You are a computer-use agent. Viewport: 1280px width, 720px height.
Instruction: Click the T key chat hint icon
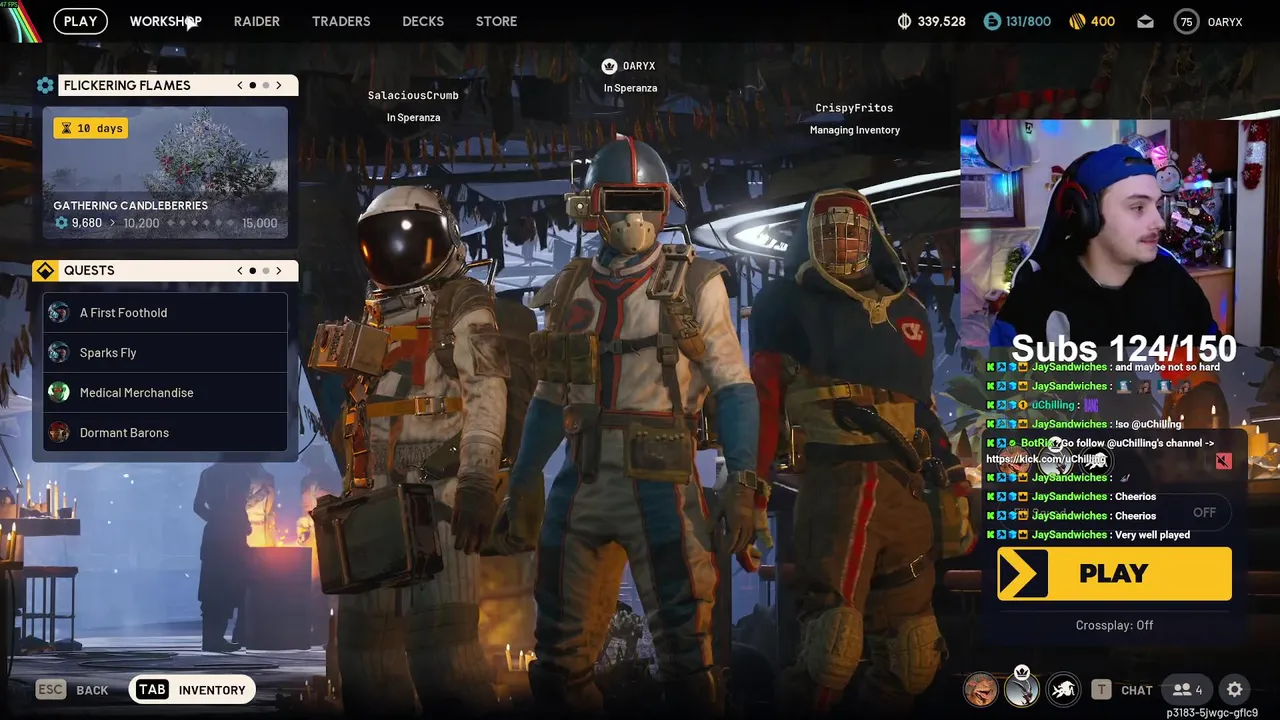1101,689
